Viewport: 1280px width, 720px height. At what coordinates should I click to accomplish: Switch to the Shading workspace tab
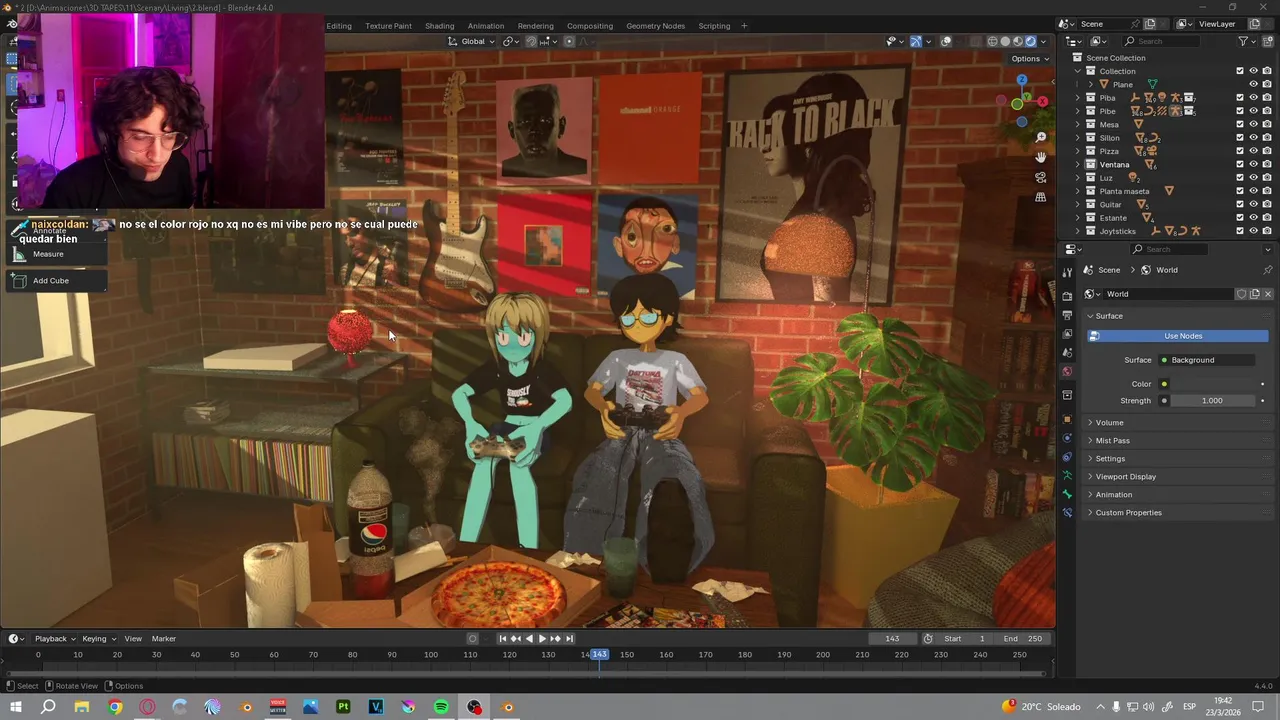click(x=439, y=26)
